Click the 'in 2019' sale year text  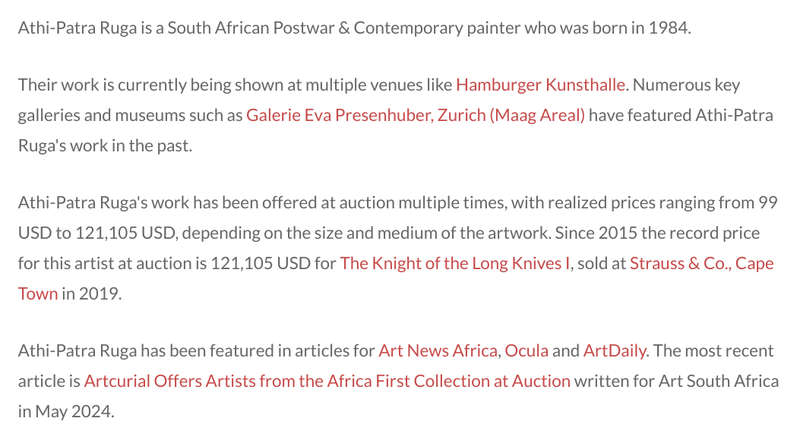click(x=91, y=294)
